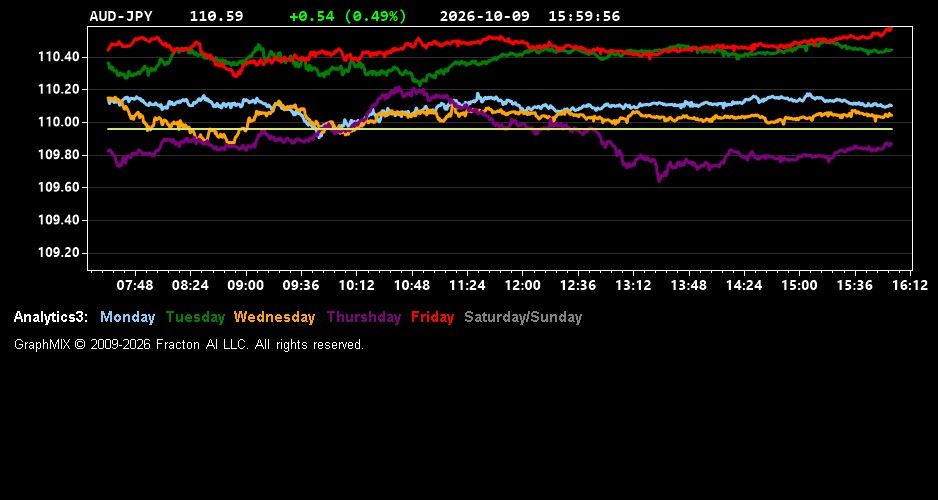Screen dimensions: 938x500
Task: Click the 15:59:56 timestamp
Action: click(584, 16)
